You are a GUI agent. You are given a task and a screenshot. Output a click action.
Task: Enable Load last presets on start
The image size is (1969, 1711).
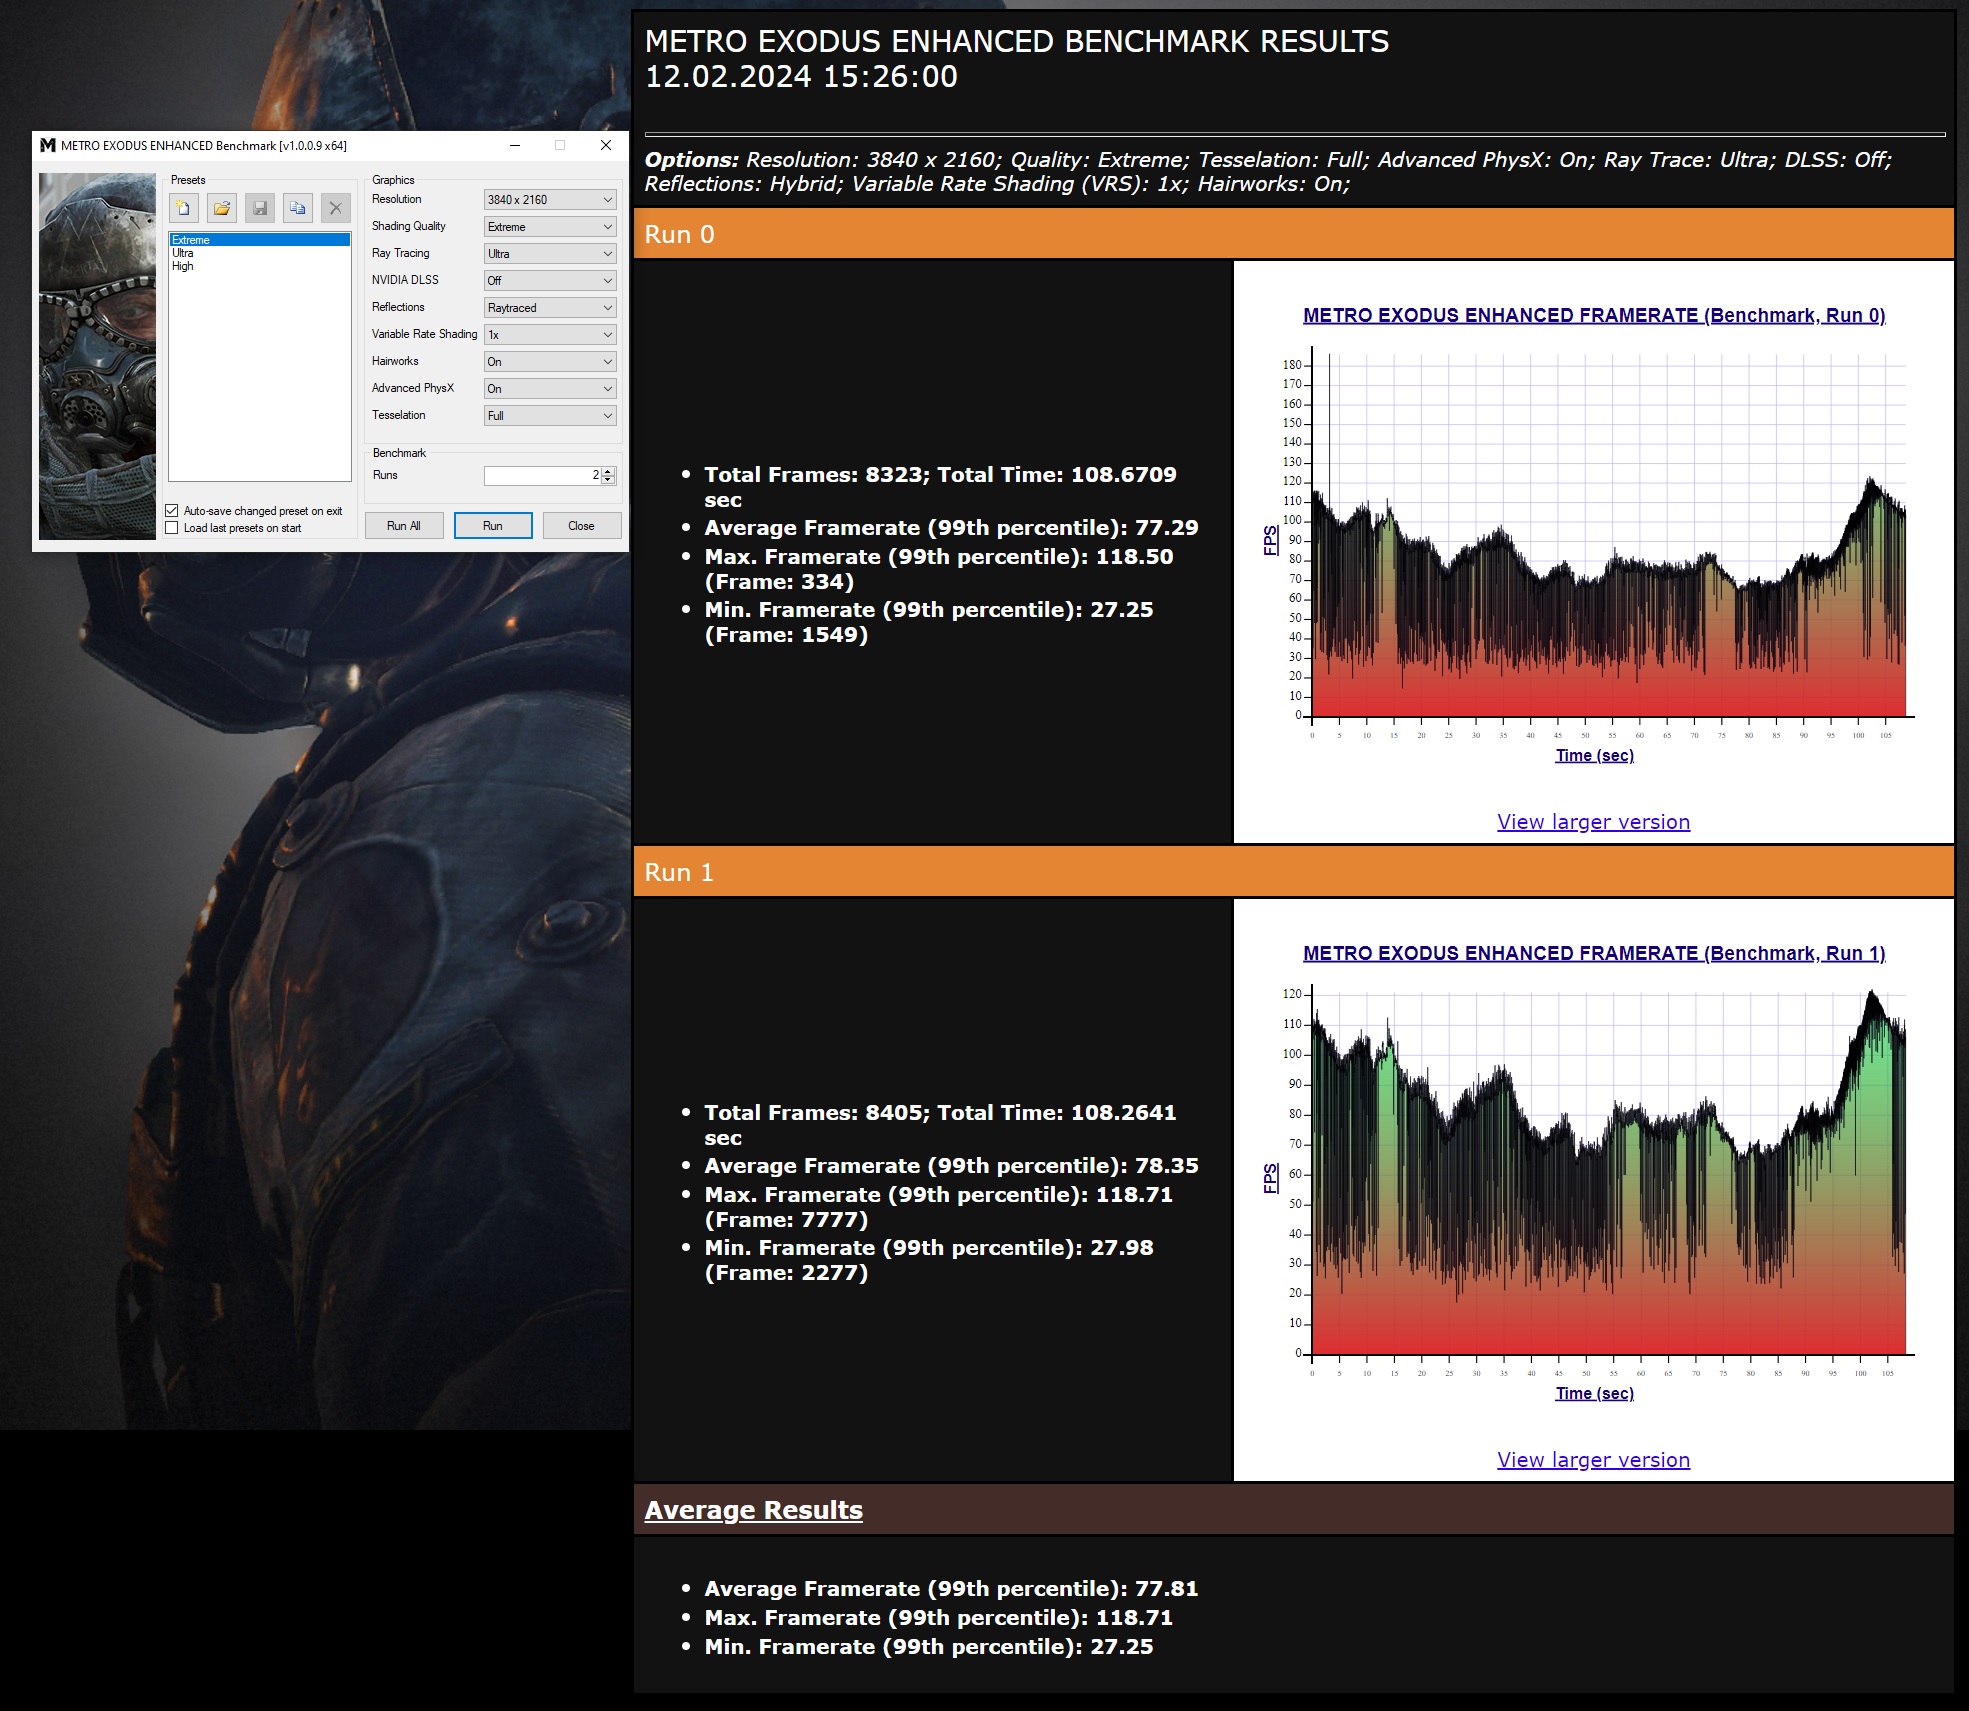(x=172, y=528)
